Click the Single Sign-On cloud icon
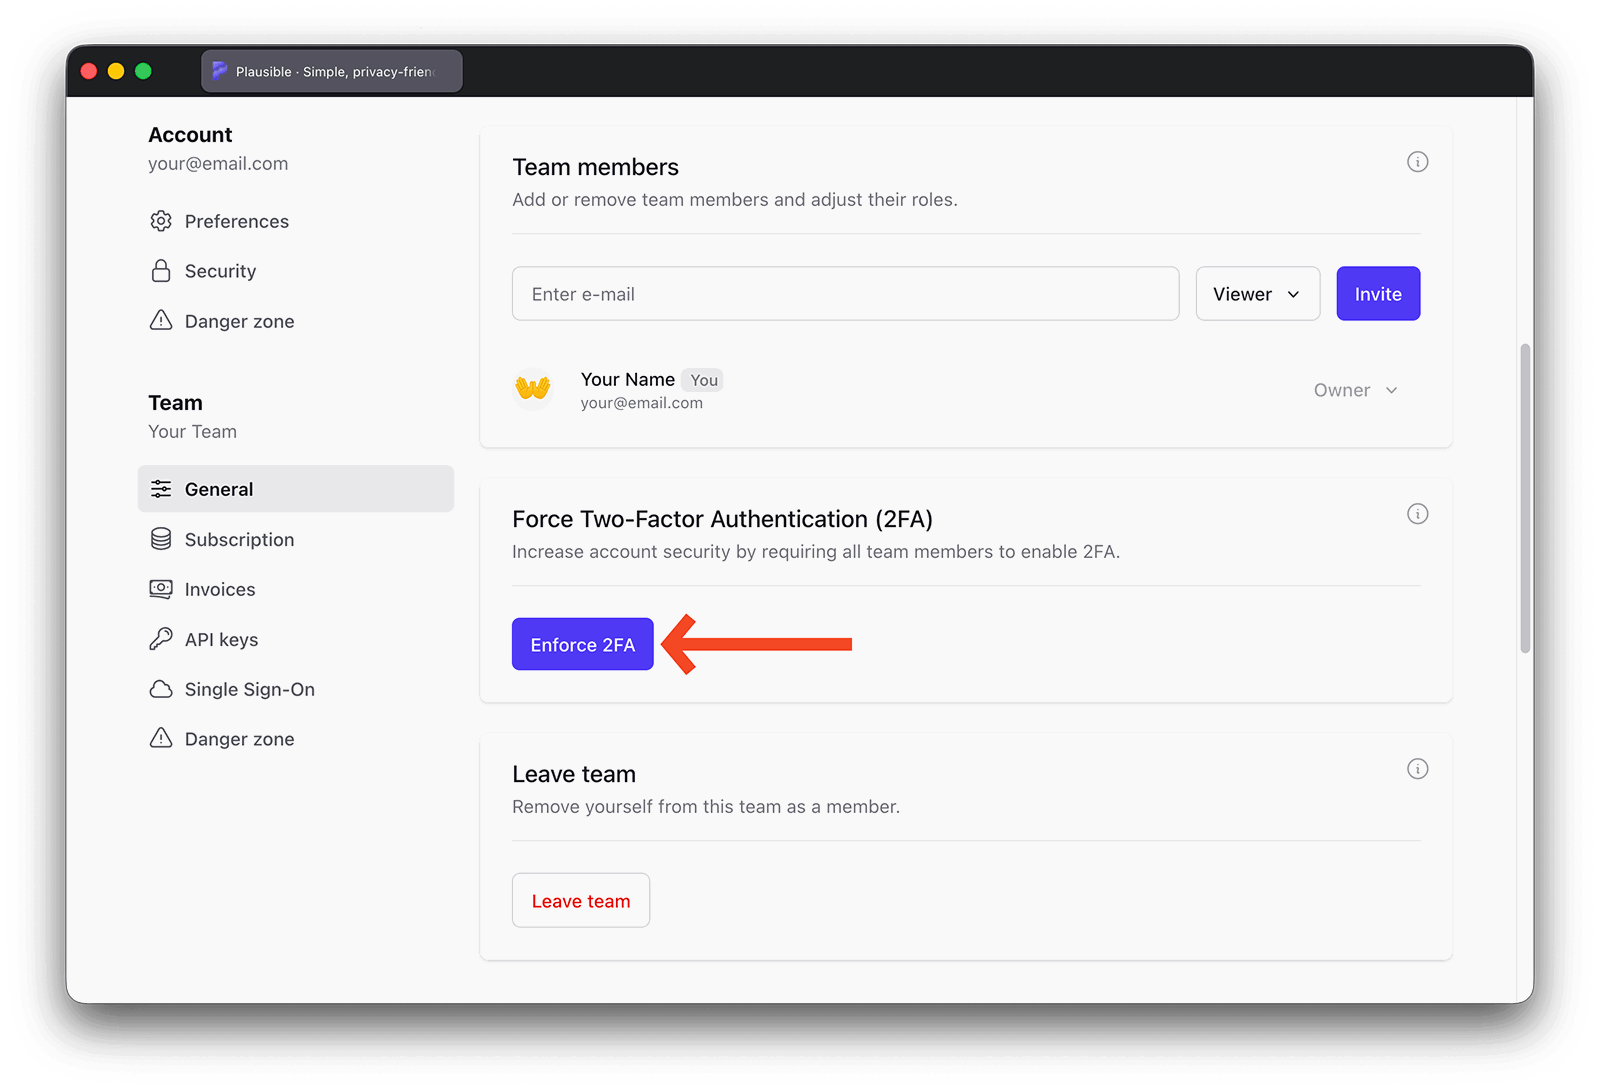Viewport: 1600px width, 1091px height. click(x=161, y=689)
